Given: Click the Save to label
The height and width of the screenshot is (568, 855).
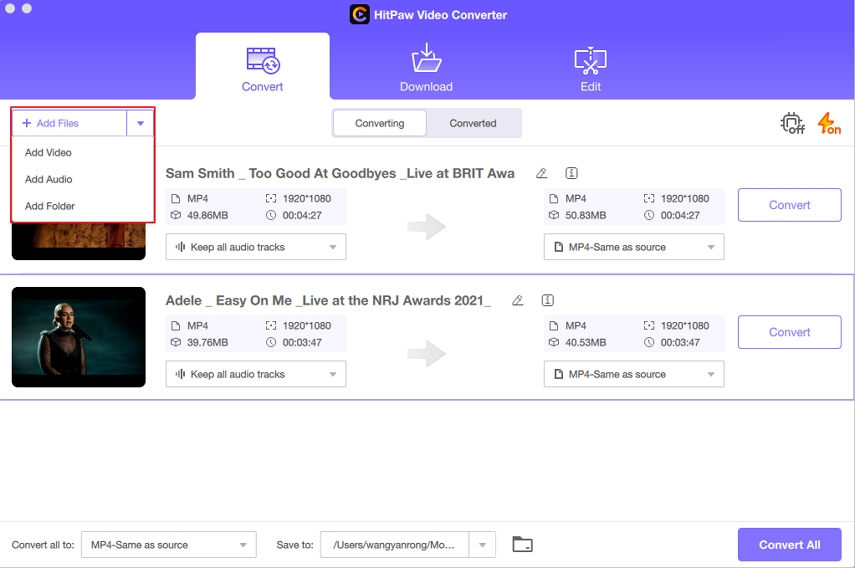Looking at the screenshot, I should point(295,545).
